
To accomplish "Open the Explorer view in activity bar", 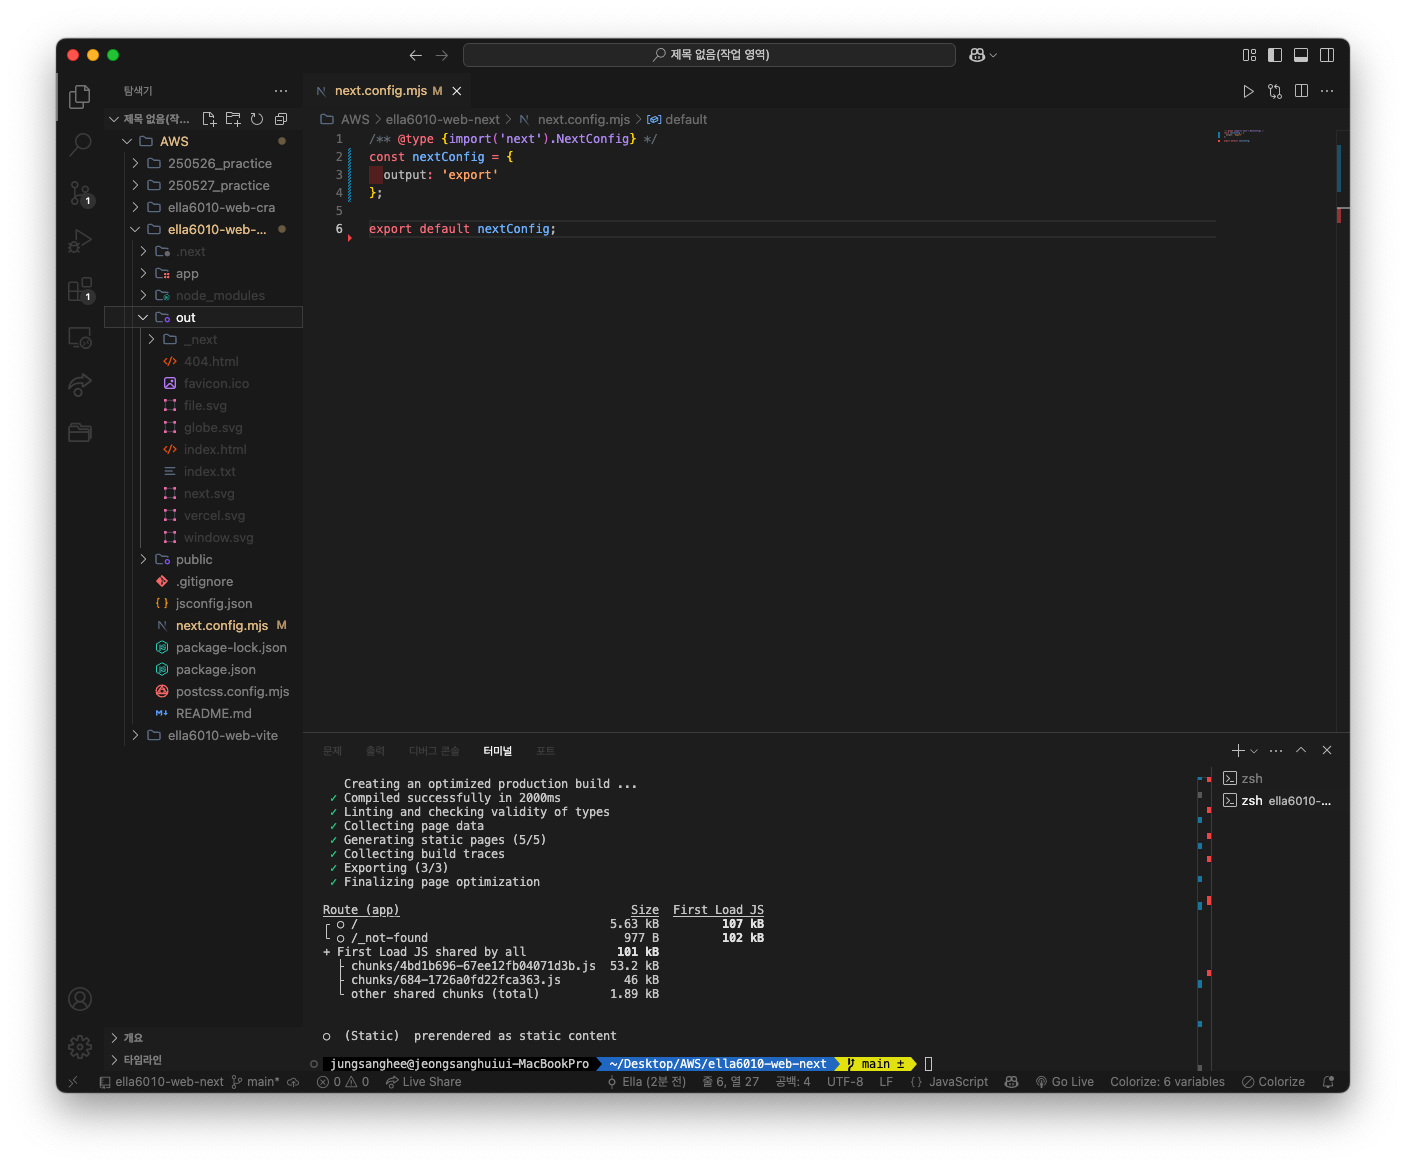I will pyautogui.click(x=80, y=96).
